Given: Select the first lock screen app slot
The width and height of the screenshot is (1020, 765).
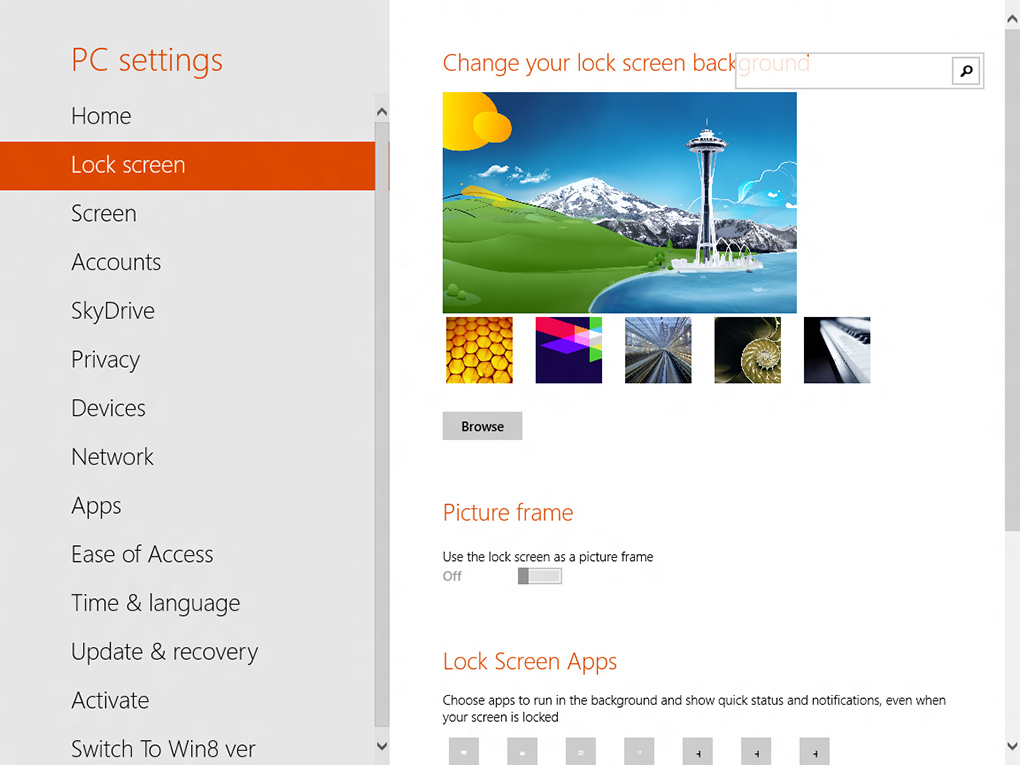Looking at the screenshot, I should coord(463,752).
